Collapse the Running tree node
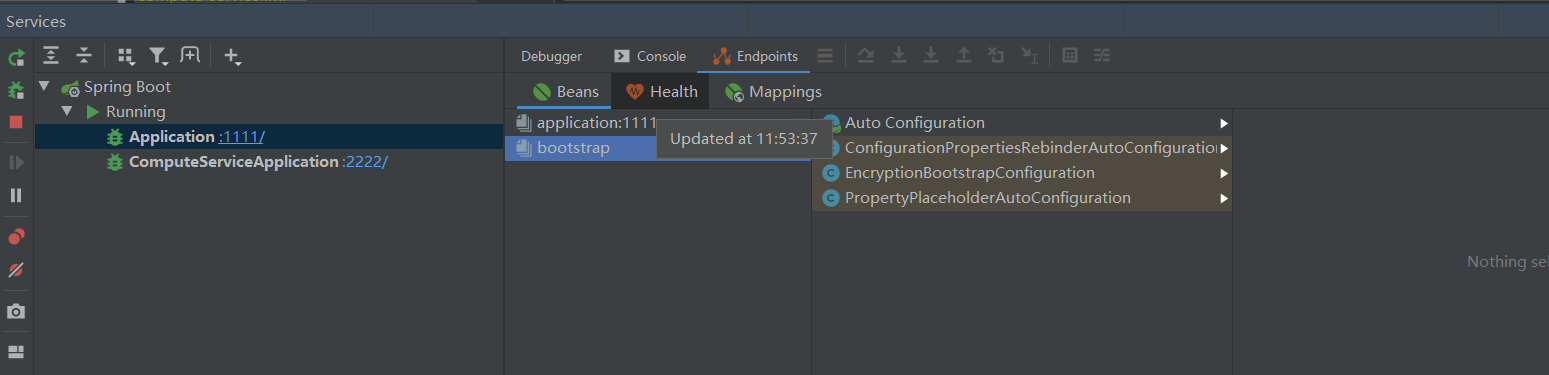 point(68,112)
